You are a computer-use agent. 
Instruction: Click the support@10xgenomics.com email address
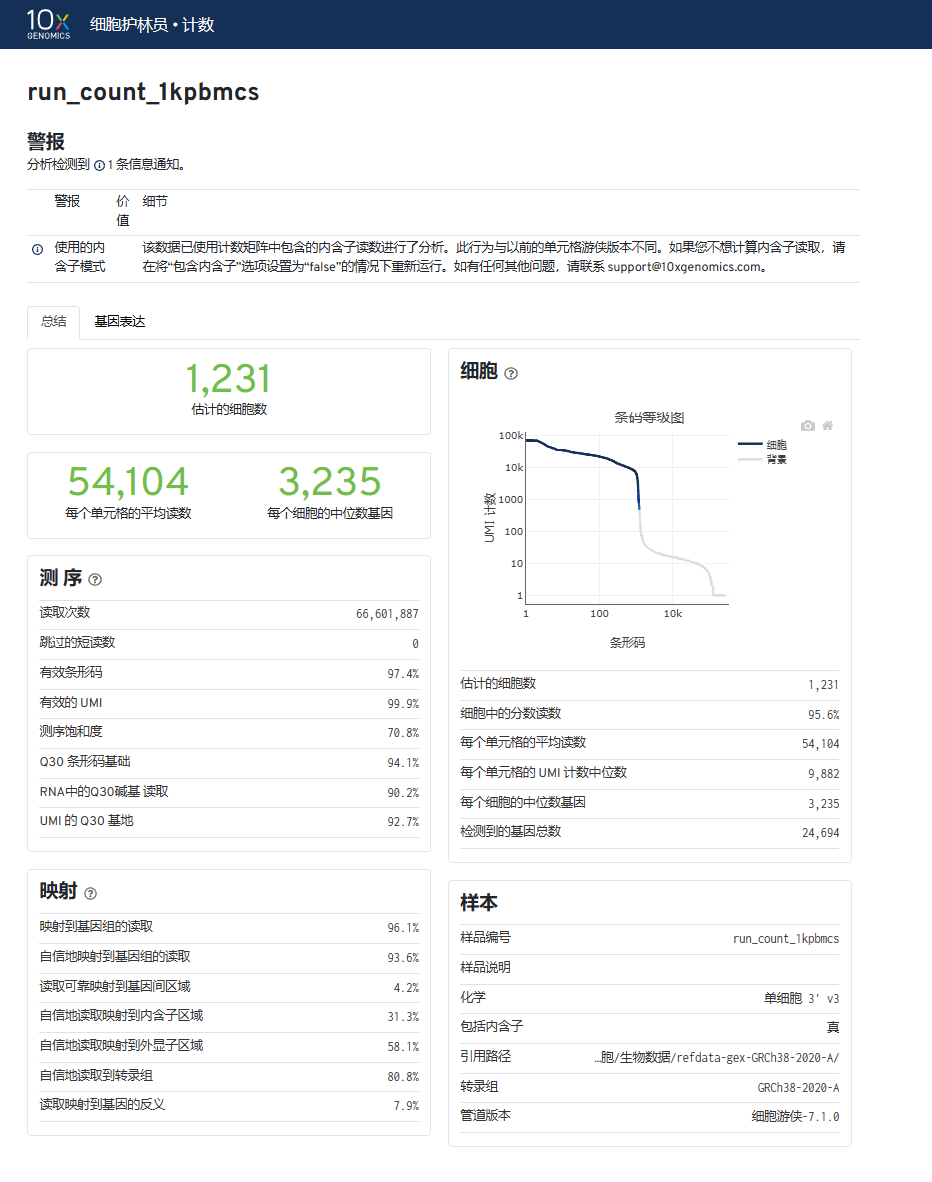(x=684, y=267)
